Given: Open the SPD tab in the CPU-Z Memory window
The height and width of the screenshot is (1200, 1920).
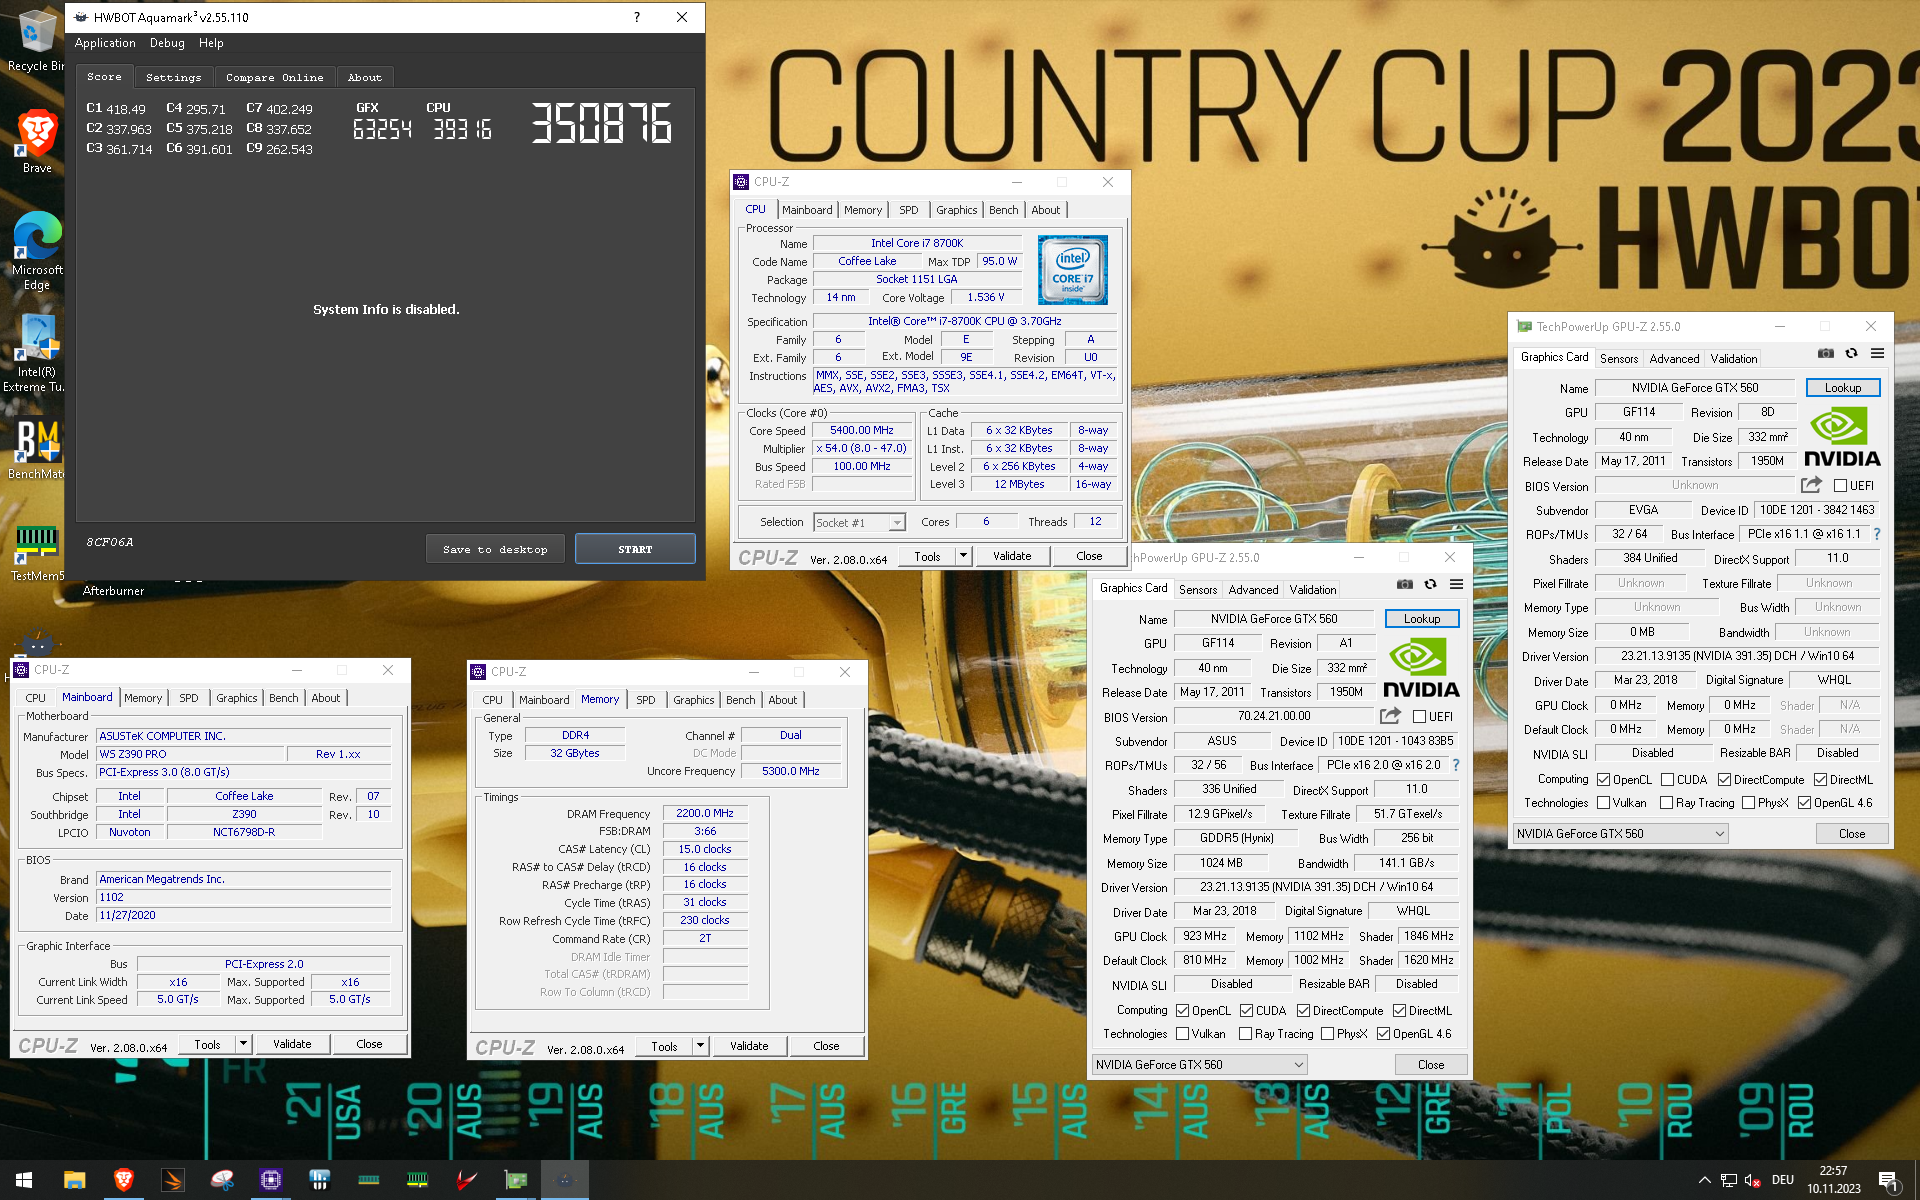Looking at the screenshot, I should (646, 700).
